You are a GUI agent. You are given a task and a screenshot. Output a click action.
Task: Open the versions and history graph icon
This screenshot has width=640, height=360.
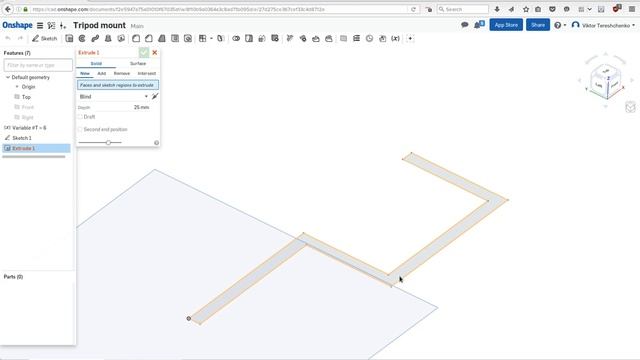[51, 25]
